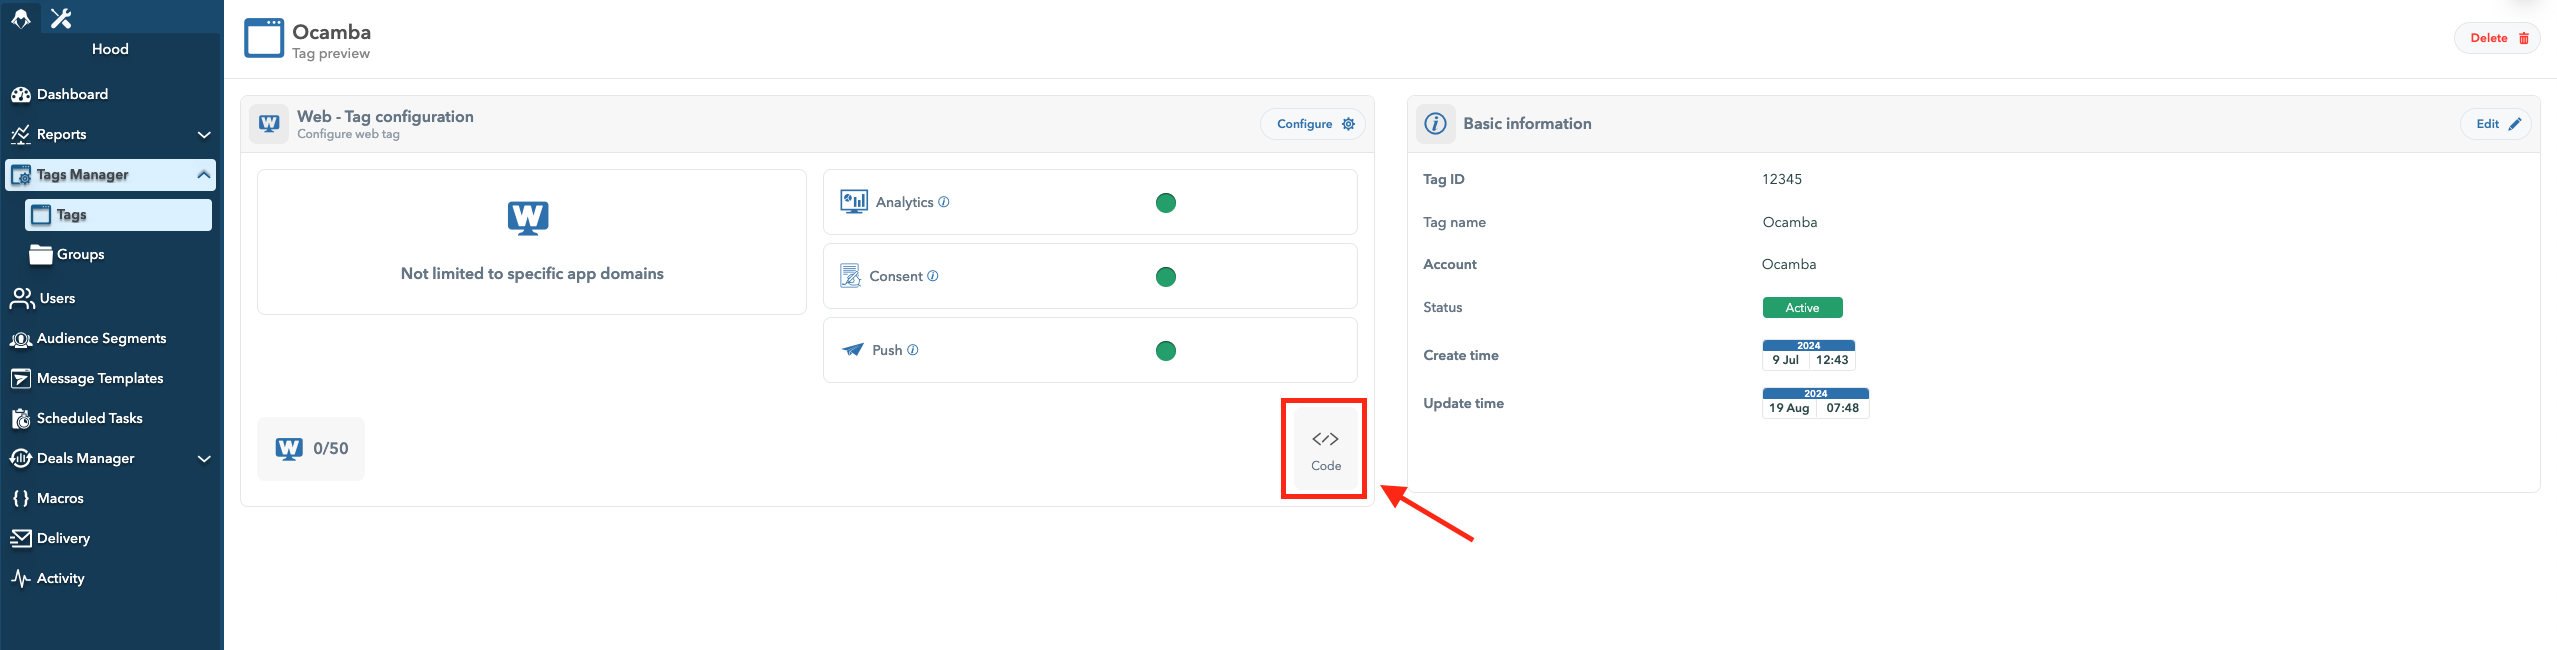Click the Create time 9 Jul badge

pos(1809,355)
